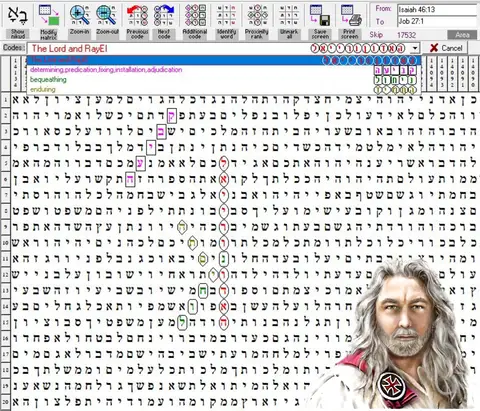Image resolution: width=480 pixels, height=411 pixels.
Task: Click the magenta boxed letter in row 2
Action: tap(172, 116)
